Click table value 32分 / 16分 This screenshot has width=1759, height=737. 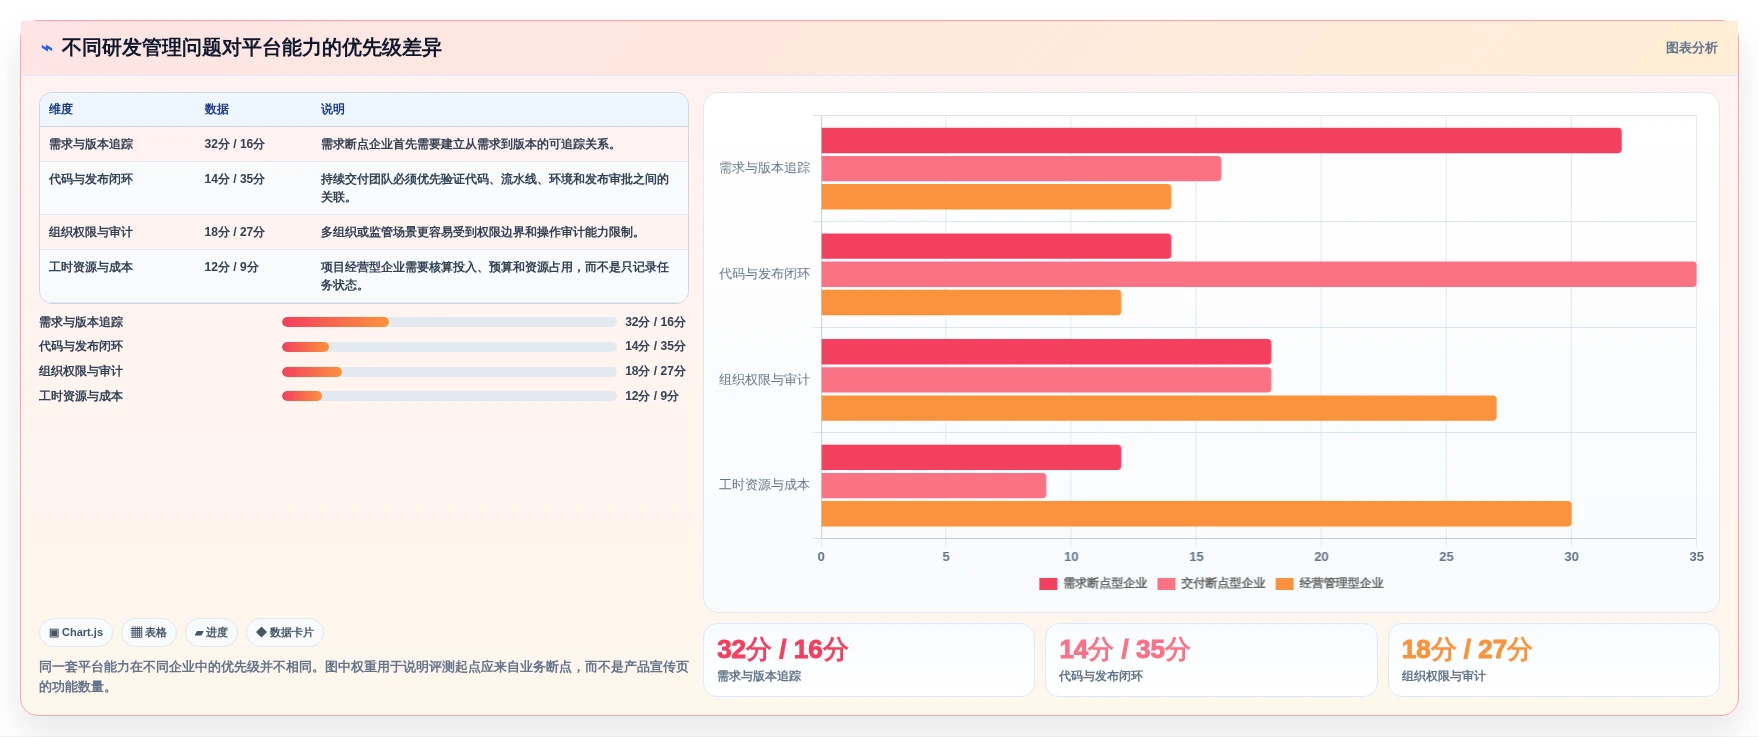234,144
